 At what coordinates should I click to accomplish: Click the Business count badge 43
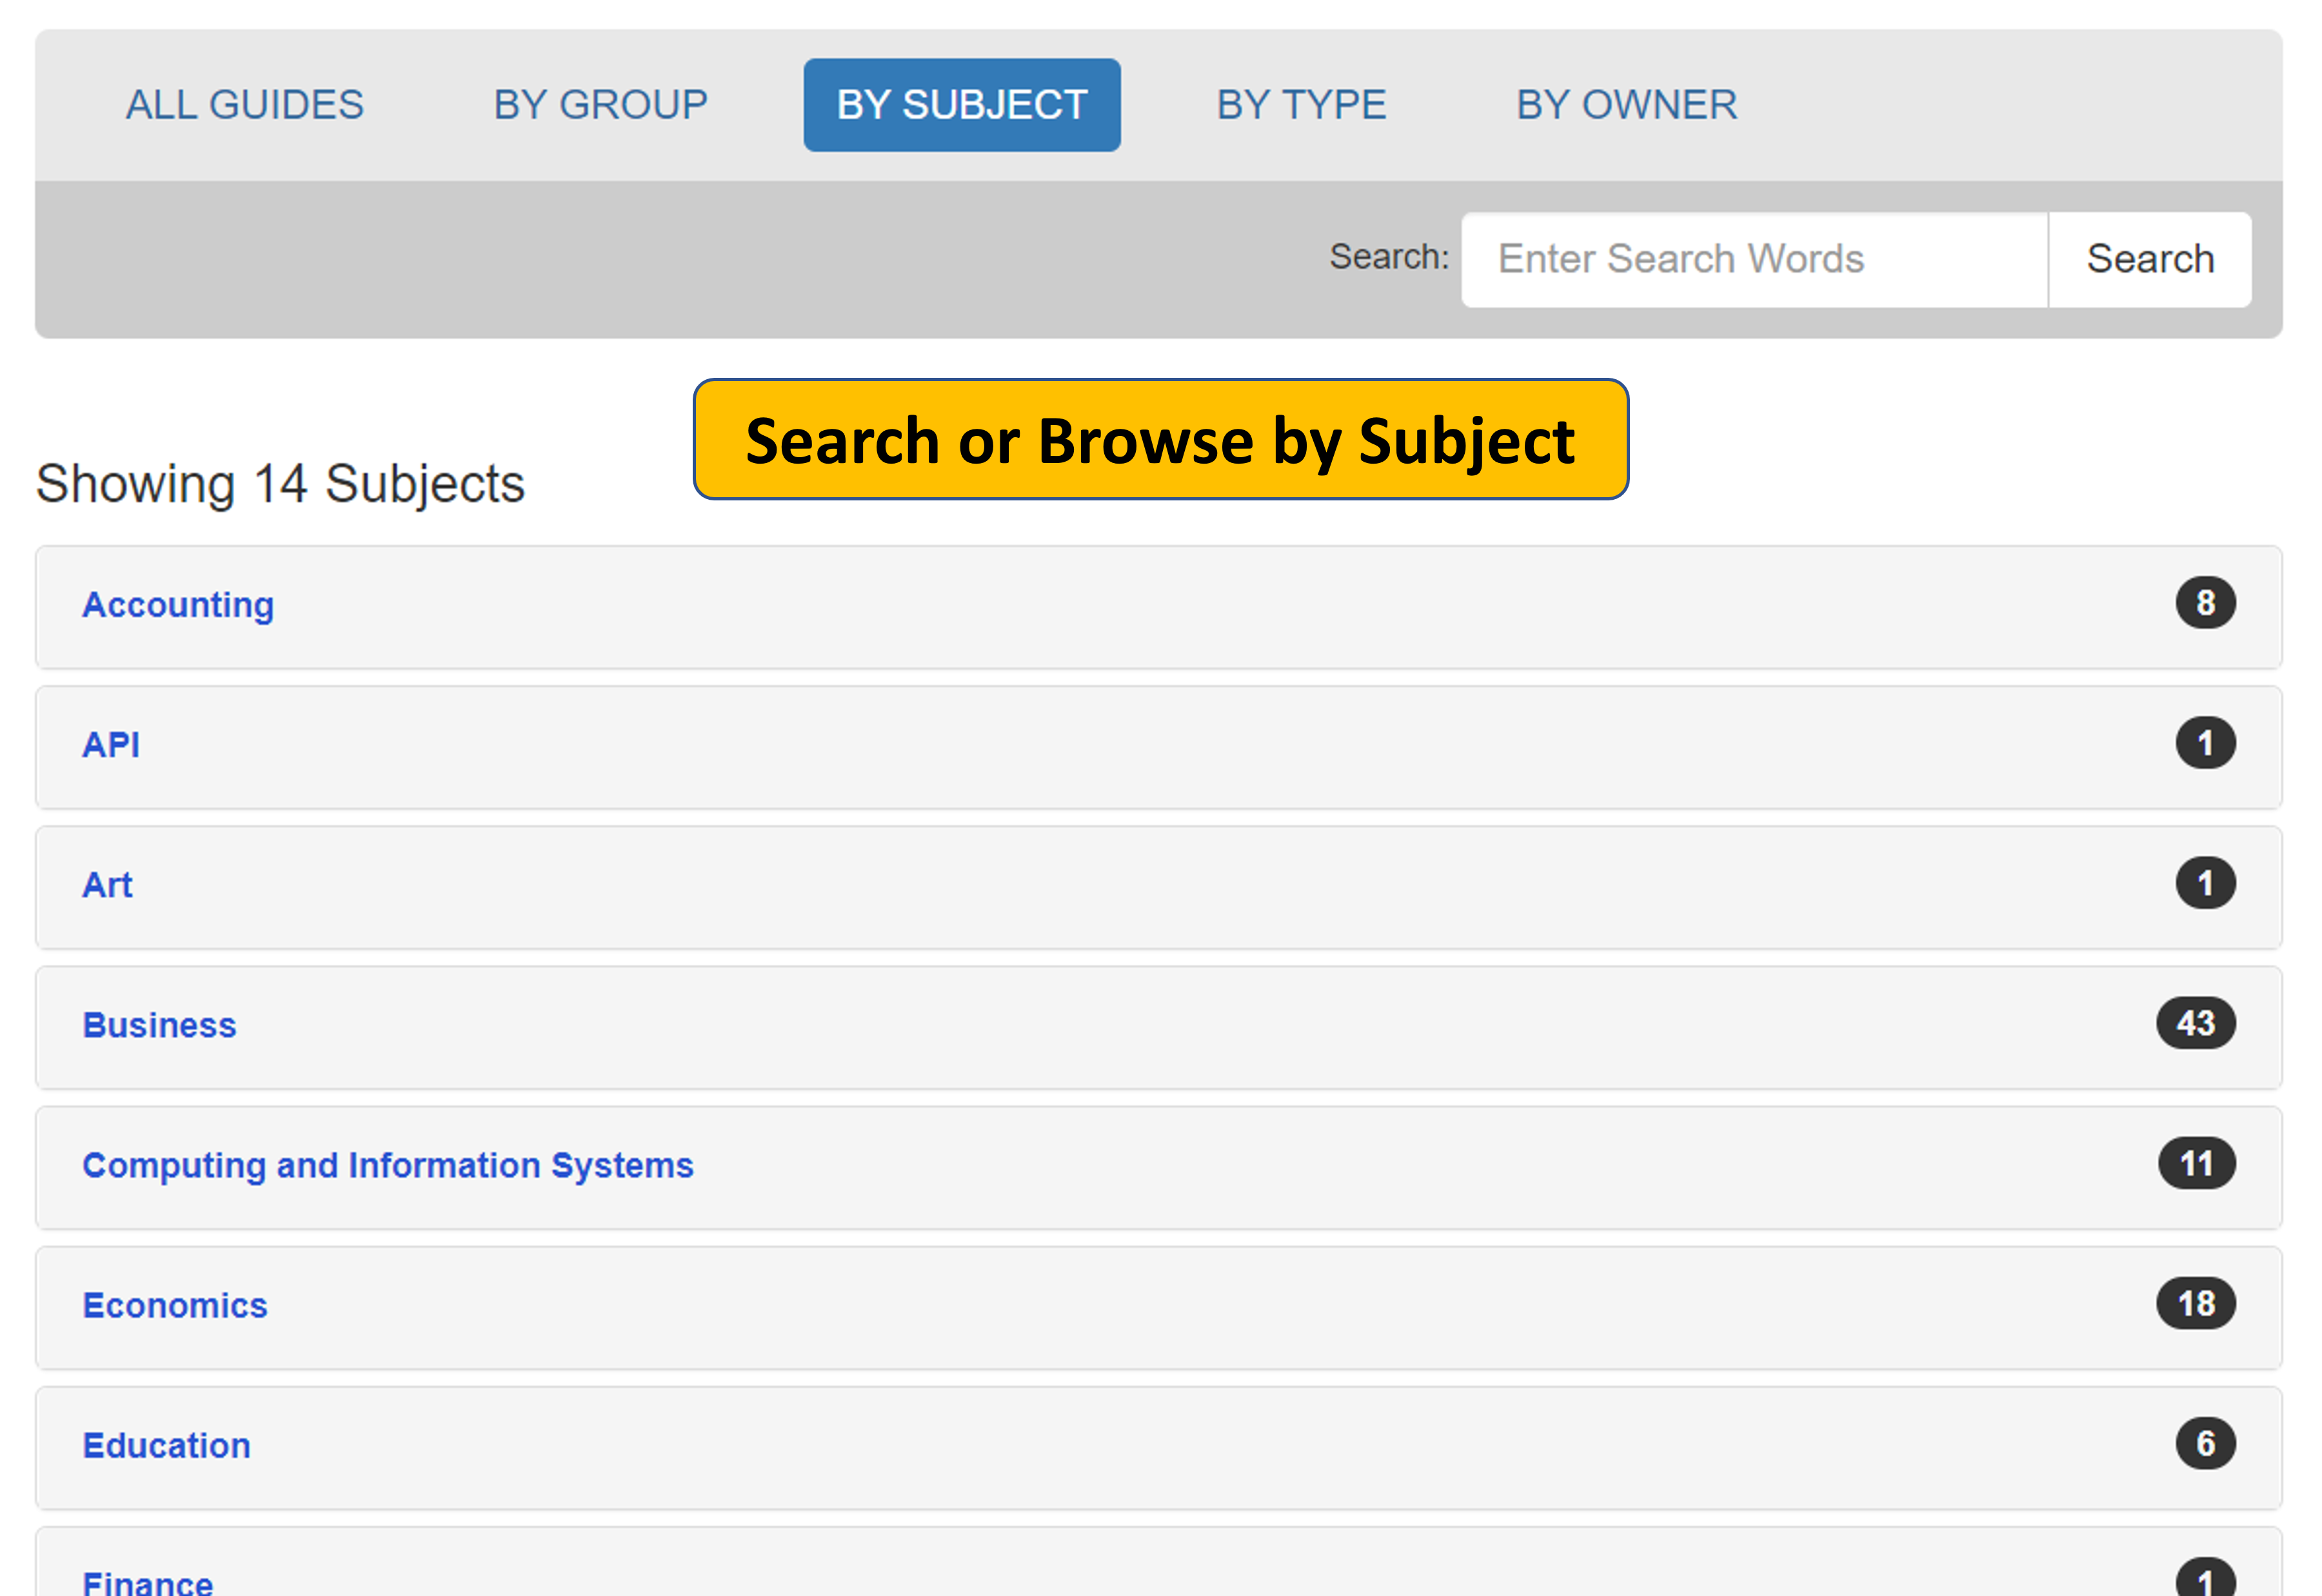(x=2195, y=1023)
